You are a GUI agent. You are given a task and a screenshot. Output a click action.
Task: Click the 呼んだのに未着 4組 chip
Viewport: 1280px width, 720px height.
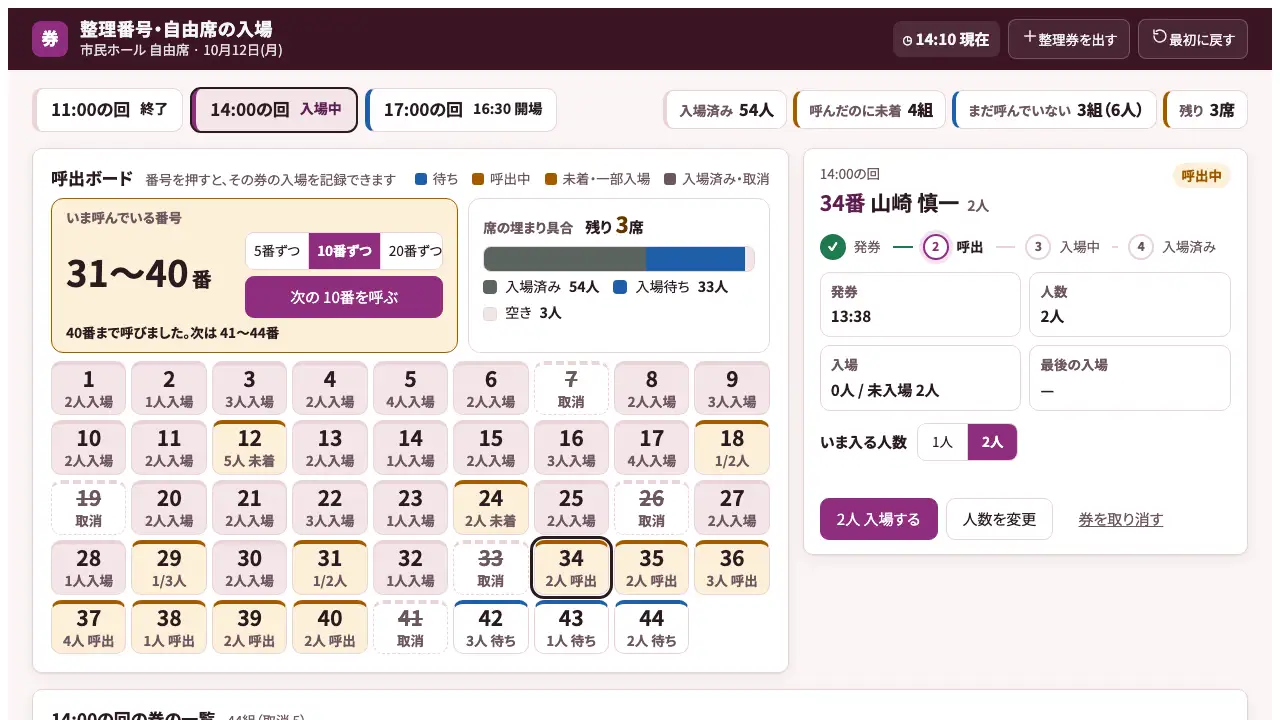[x=869, y=110]
